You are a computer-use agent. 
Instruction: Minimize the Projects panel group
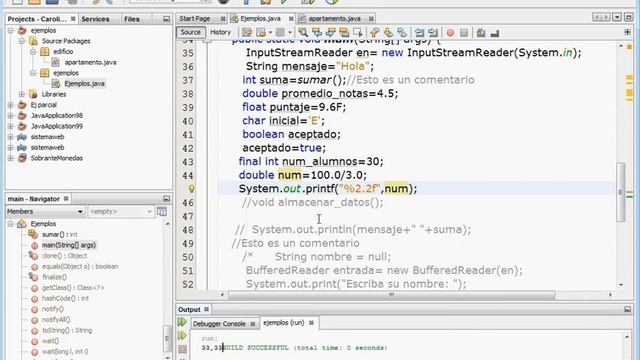pos(167,19)
